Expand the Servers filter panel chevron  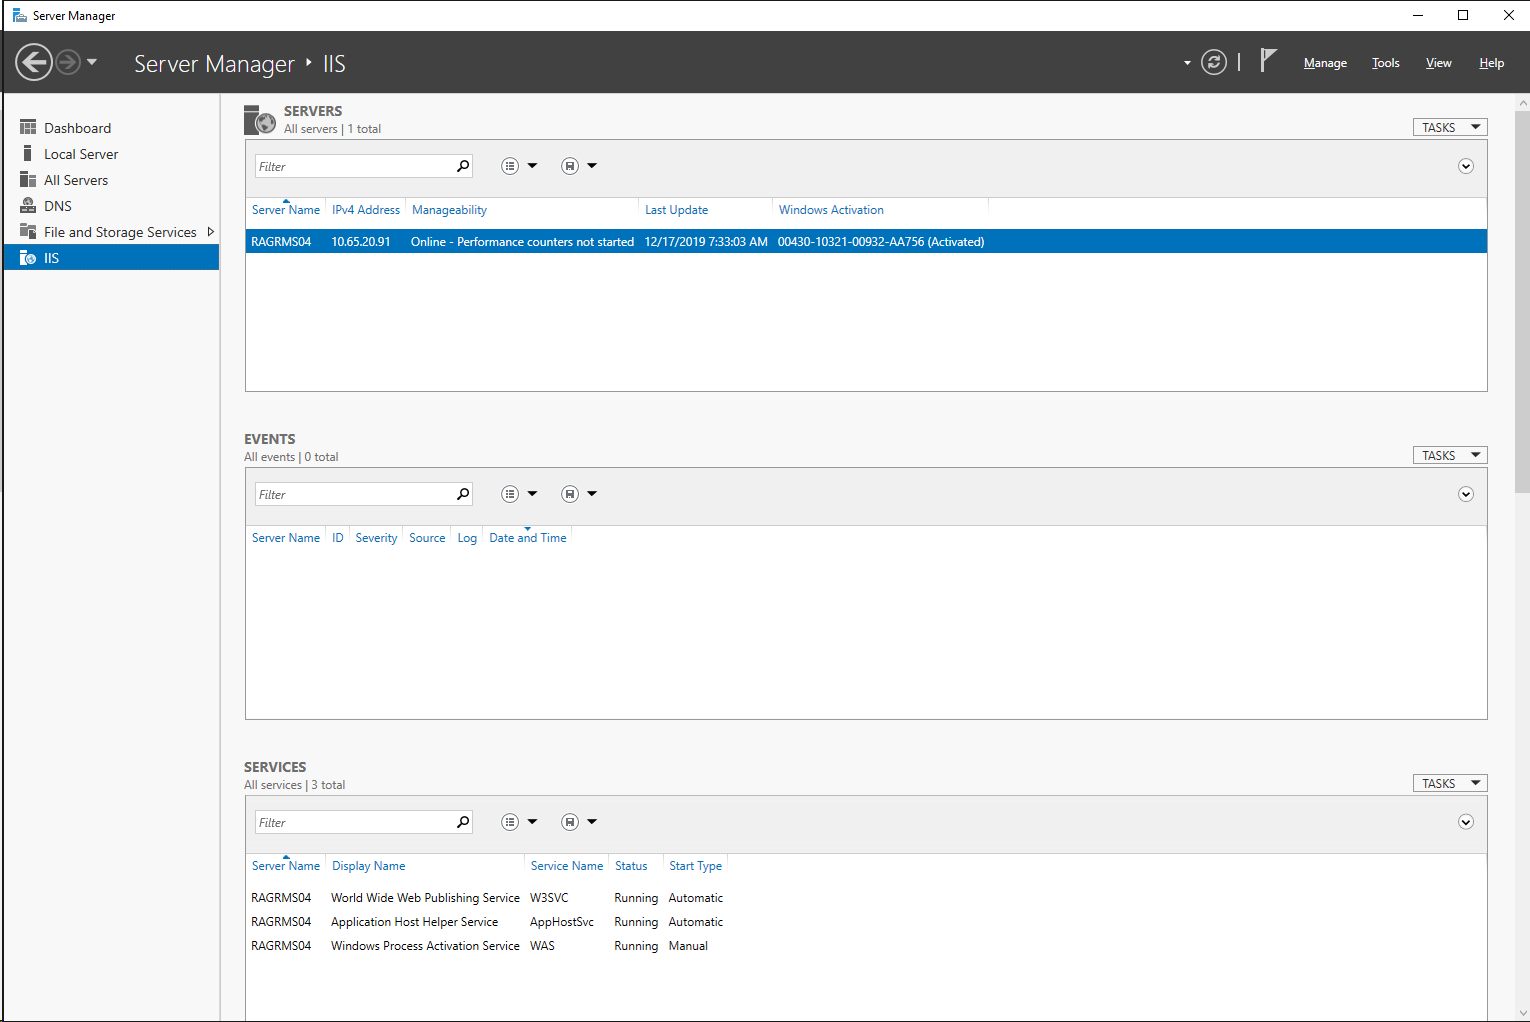[1466, 166]
